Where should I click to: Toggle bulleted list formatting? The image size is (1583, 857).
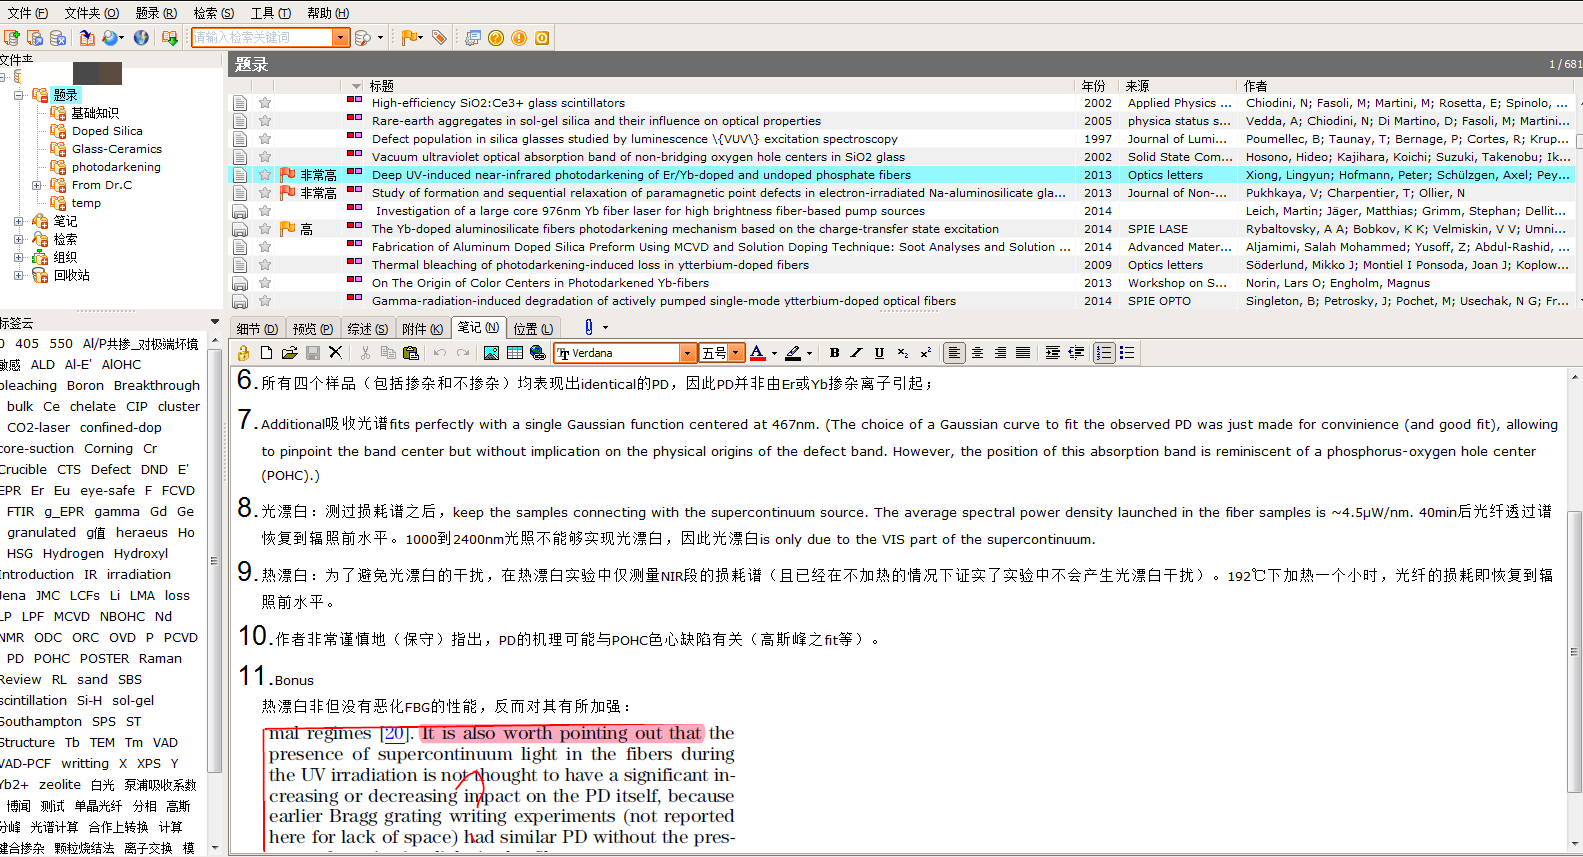point(1127,353)
